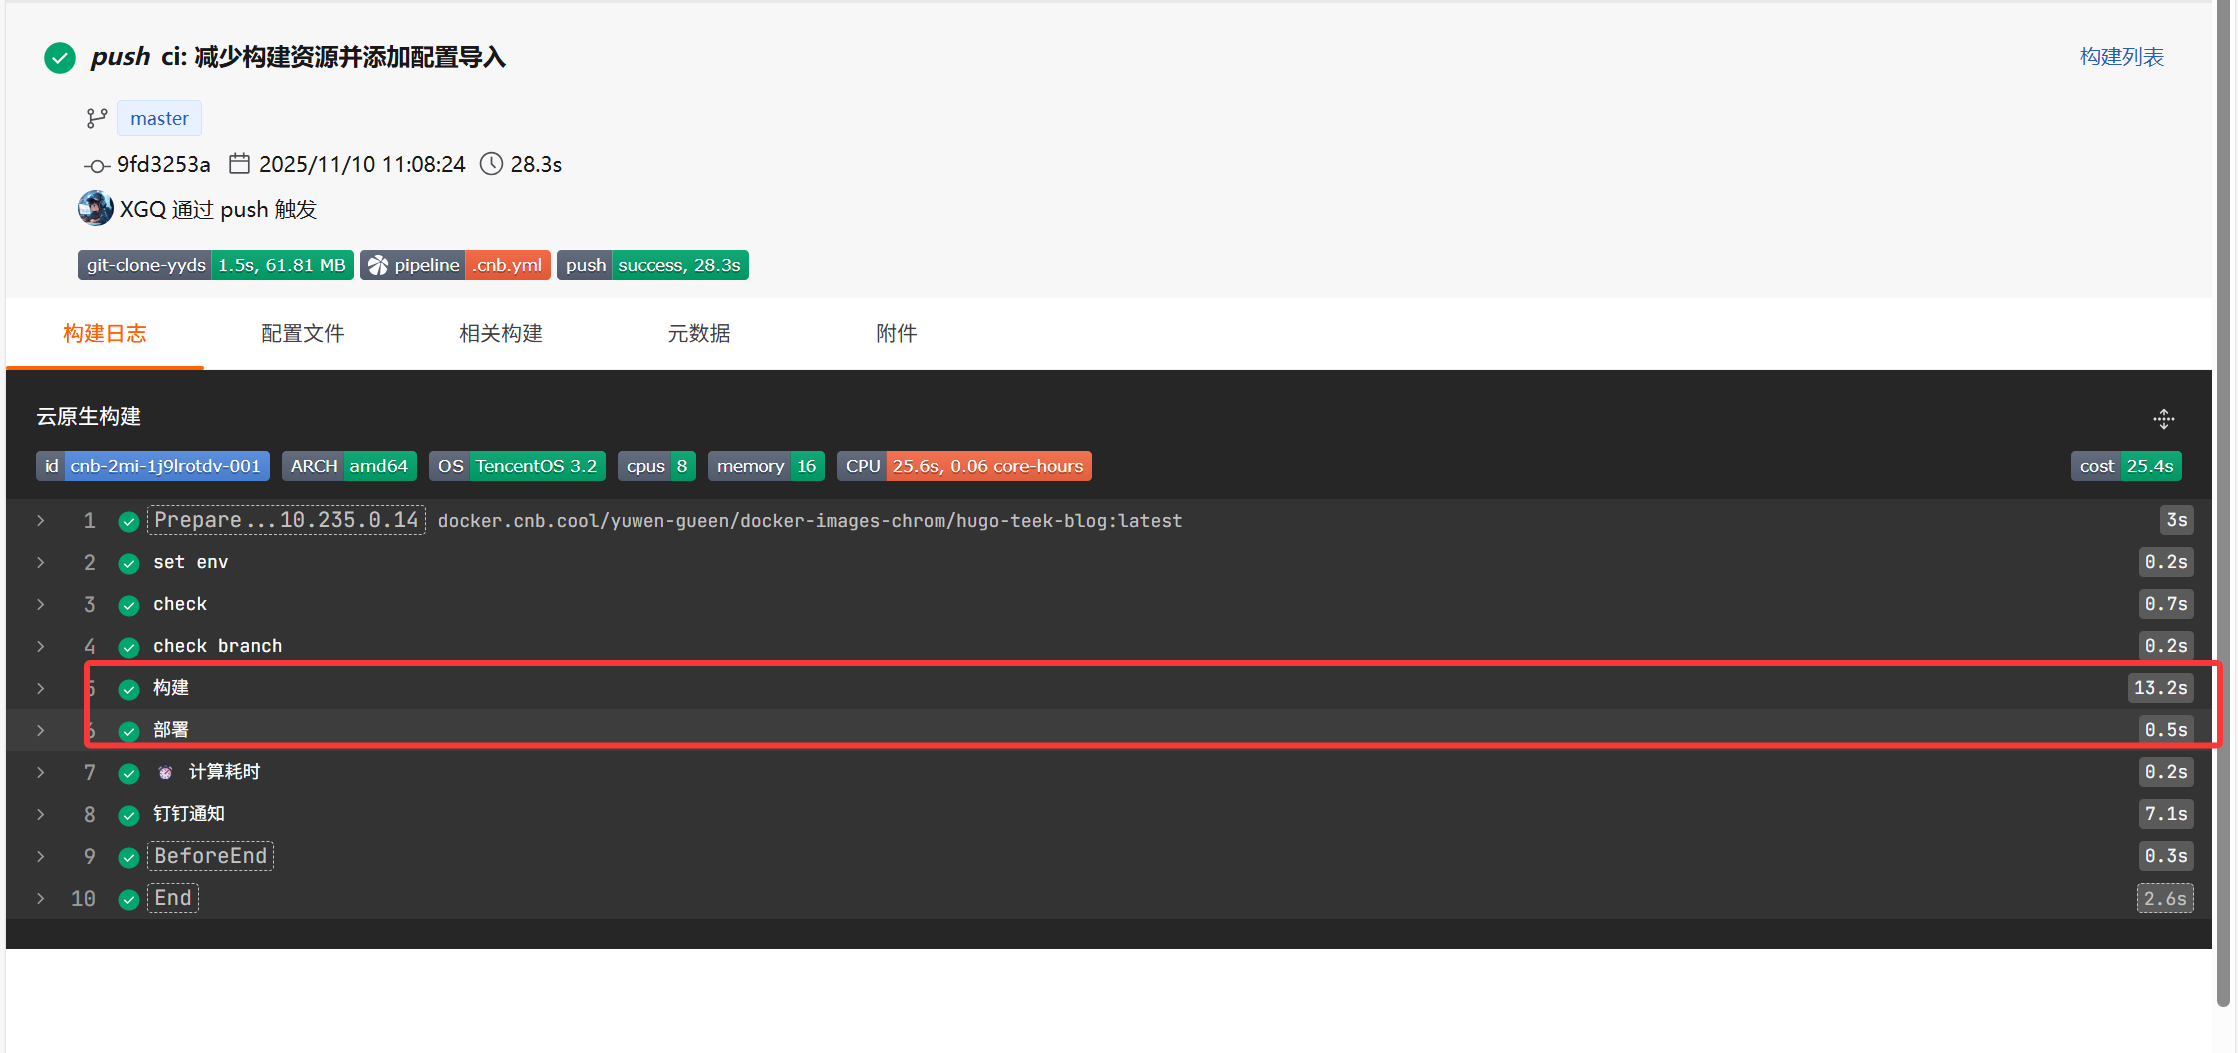Open the 元数据 tab

point(698,334)
